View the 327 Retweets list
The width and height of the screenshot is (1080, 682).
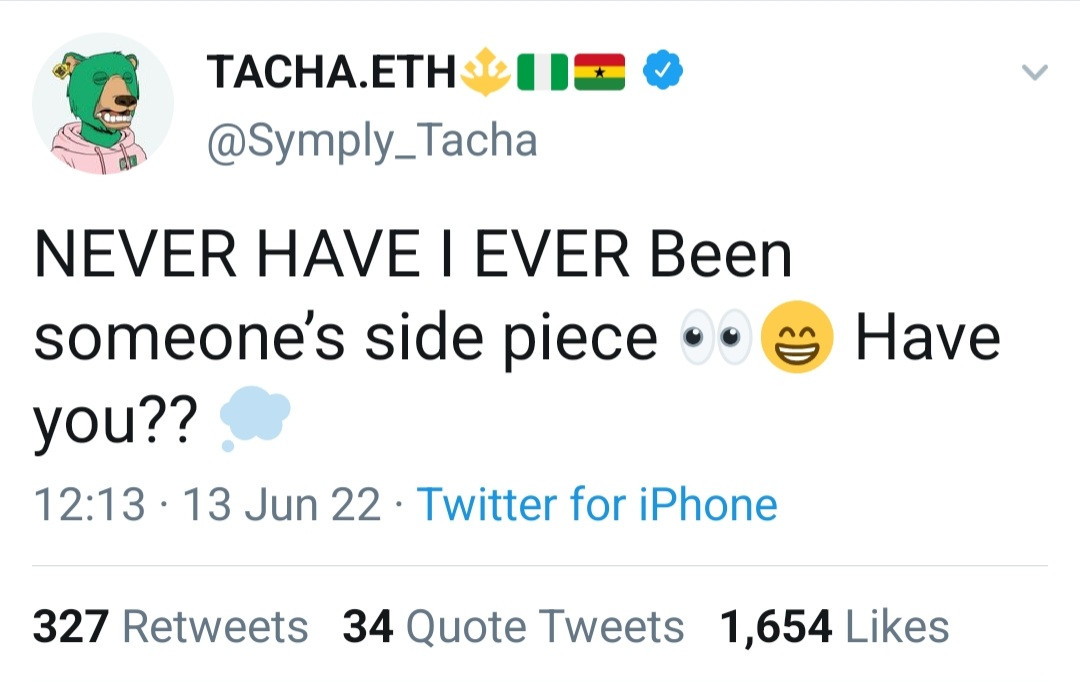[171, 627]
